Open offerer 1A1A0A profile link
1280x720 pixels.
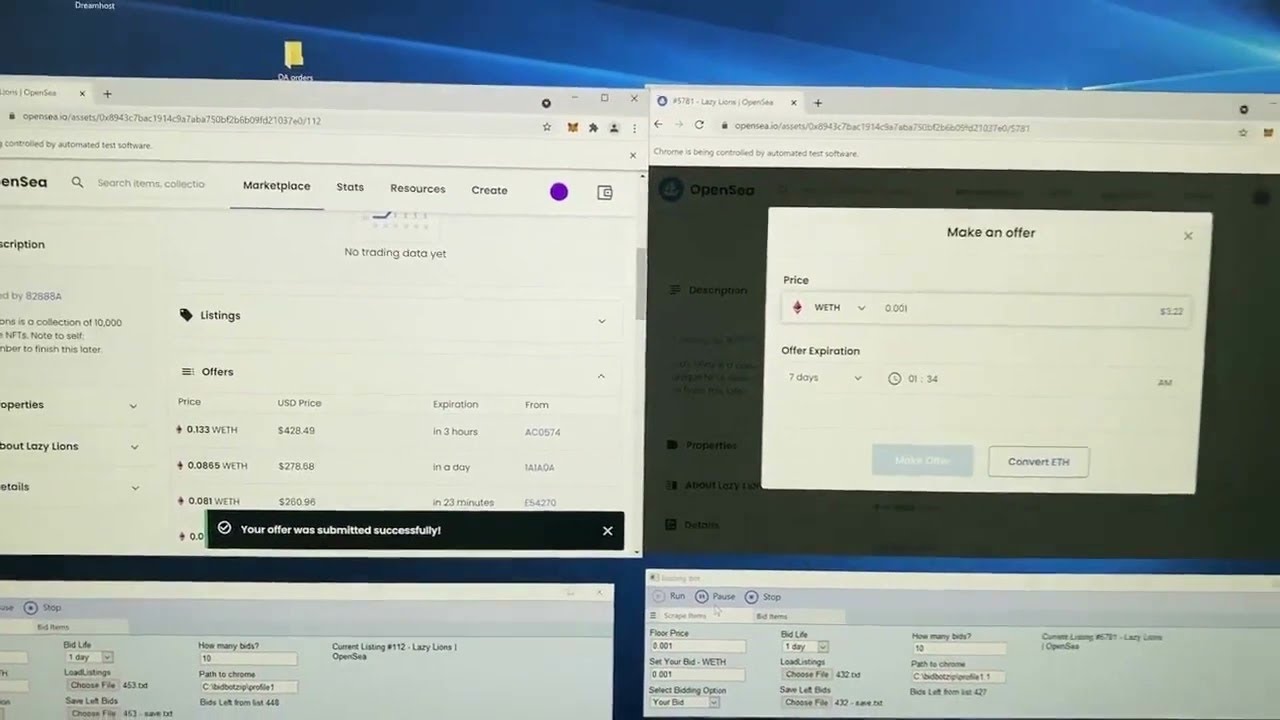539,468
